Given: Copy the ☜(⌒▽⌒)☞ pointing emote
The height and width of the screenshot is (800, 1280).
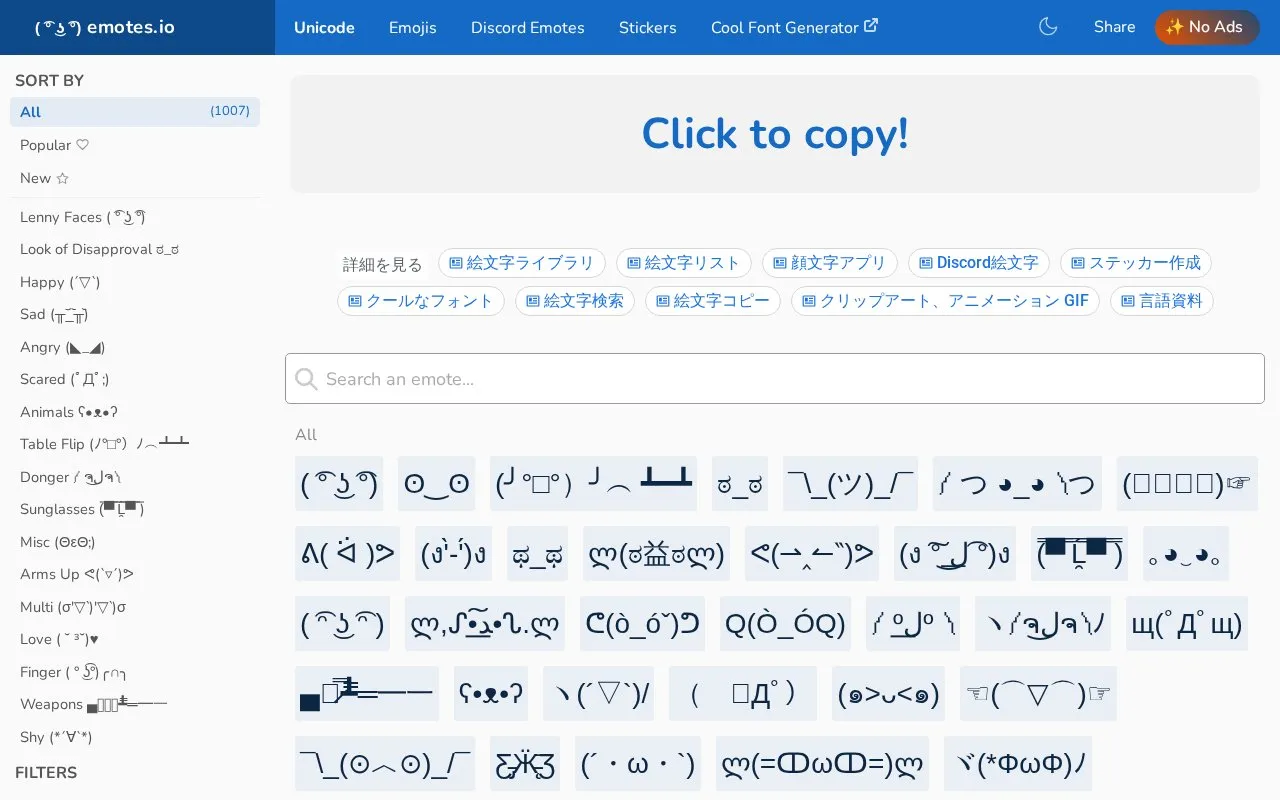Looking at the screenshot, I should click(x=1038, y=694).
